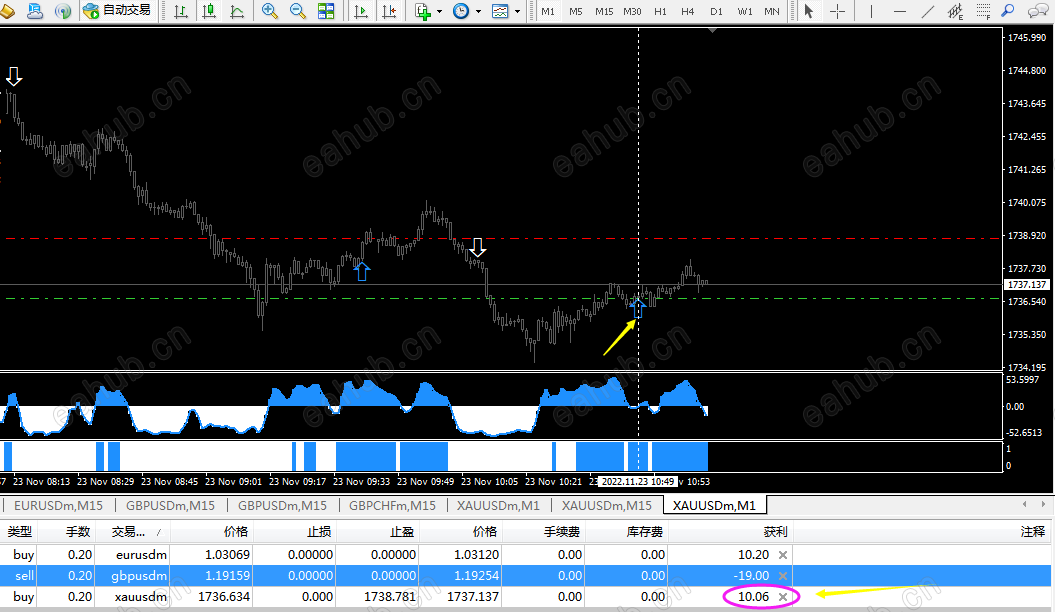Switch chart to bar chart type
Screen dimensions: 1055x612
coord(181,11)
